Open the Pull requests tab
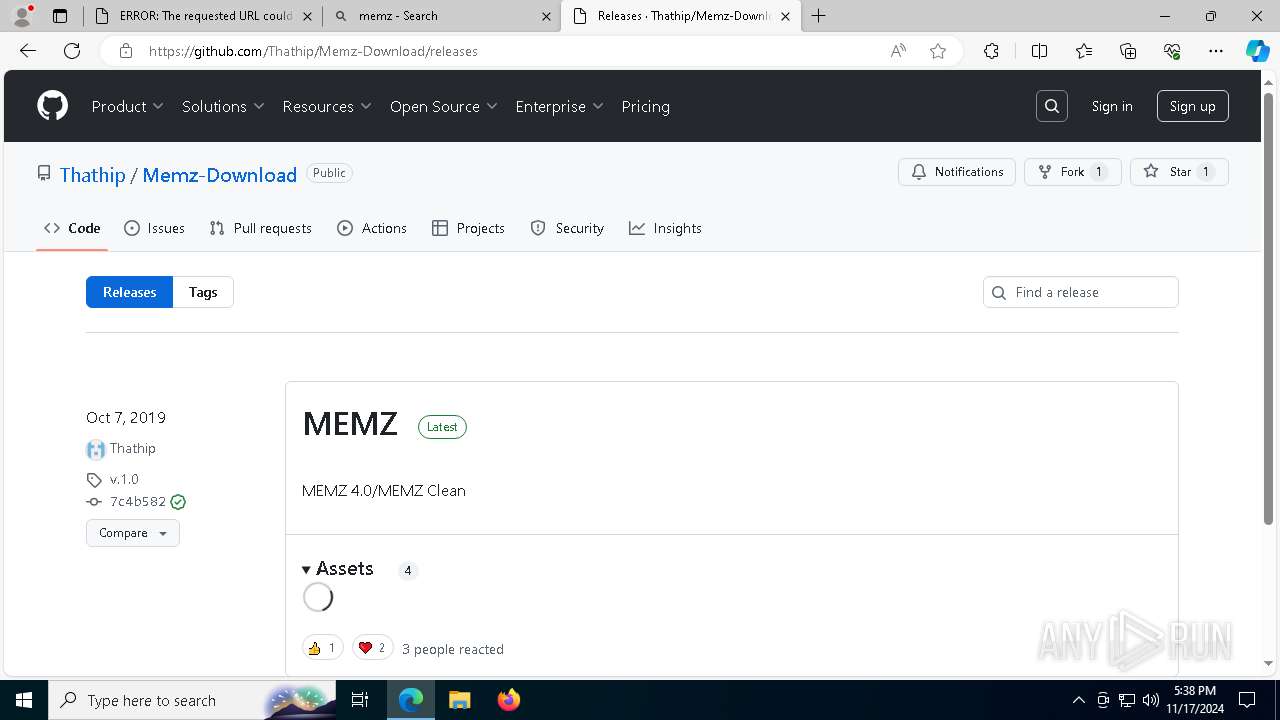Image resolution: width=1280 pixels, height=720 pixels. click(261, 228)
